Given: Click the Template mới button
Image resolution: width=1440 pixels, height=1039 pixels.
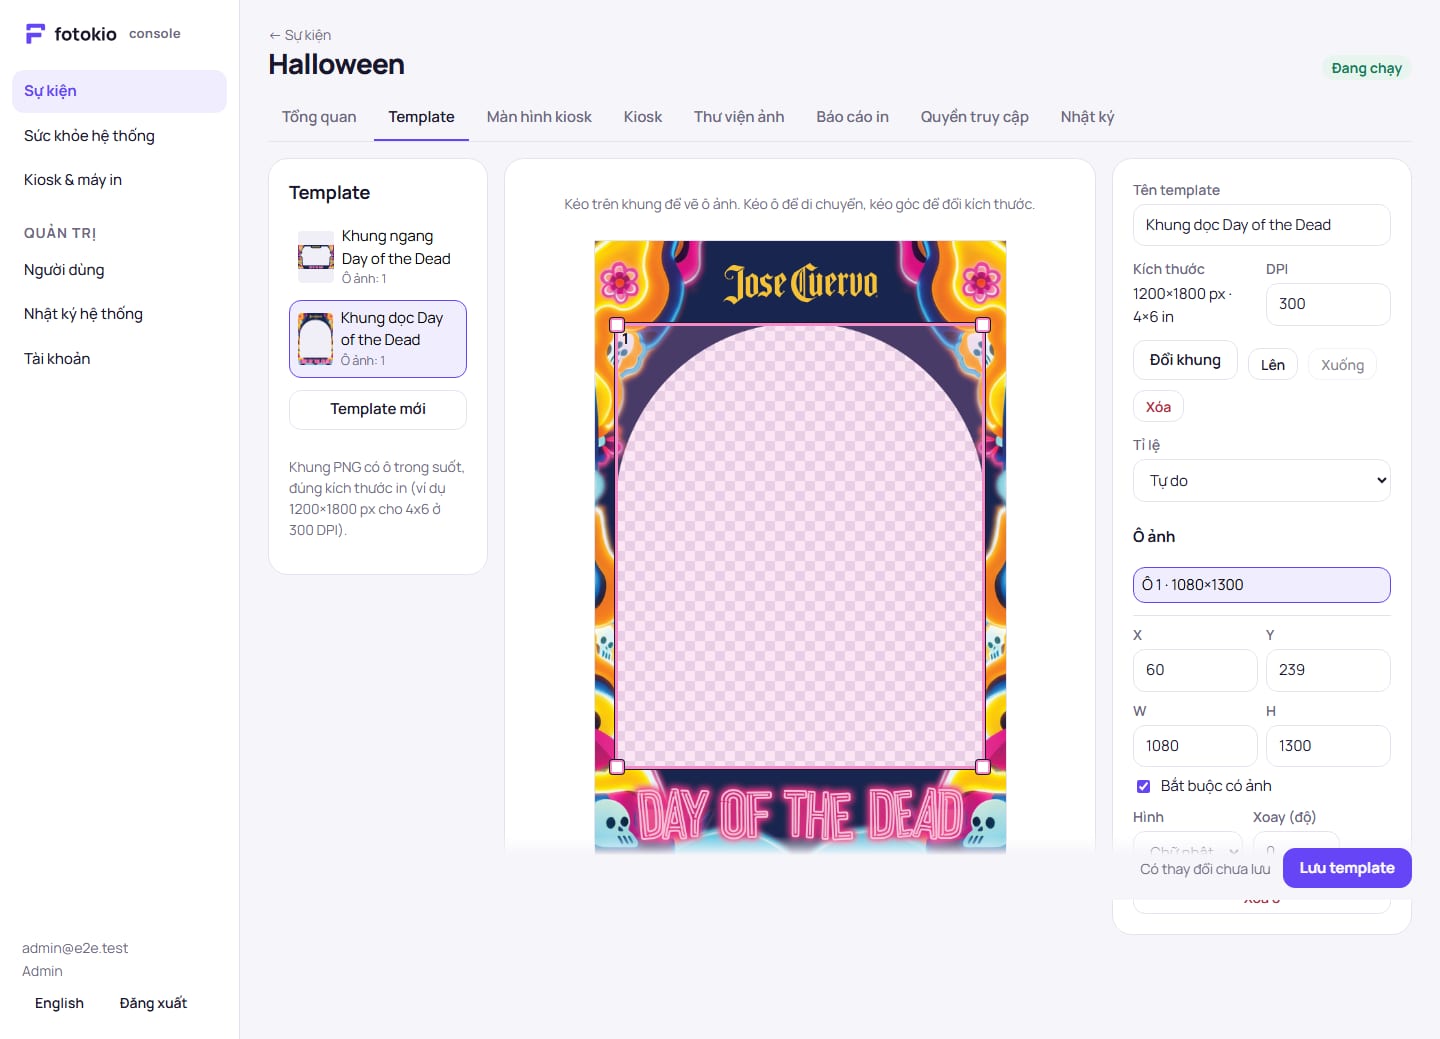Looking at the screenshot, I should 378,409.
